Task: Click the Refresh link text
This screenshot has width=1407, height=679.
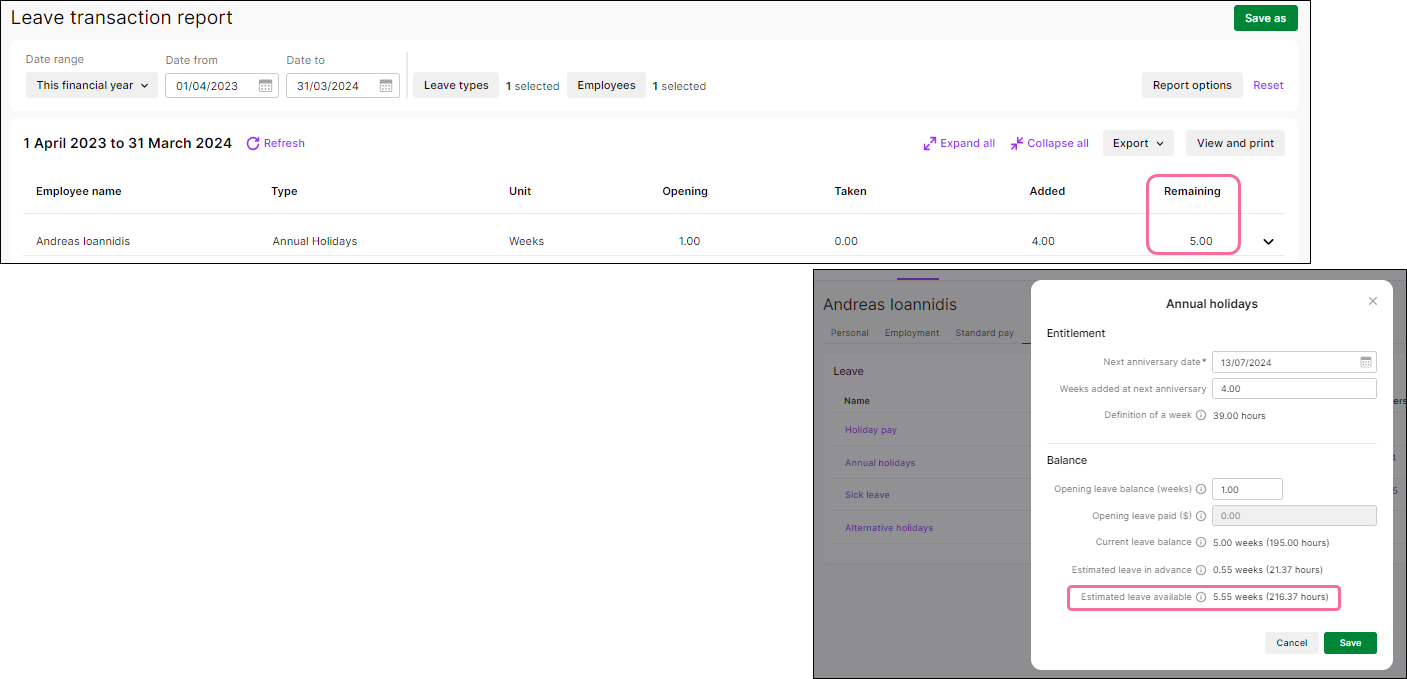Action: [284, 143]
